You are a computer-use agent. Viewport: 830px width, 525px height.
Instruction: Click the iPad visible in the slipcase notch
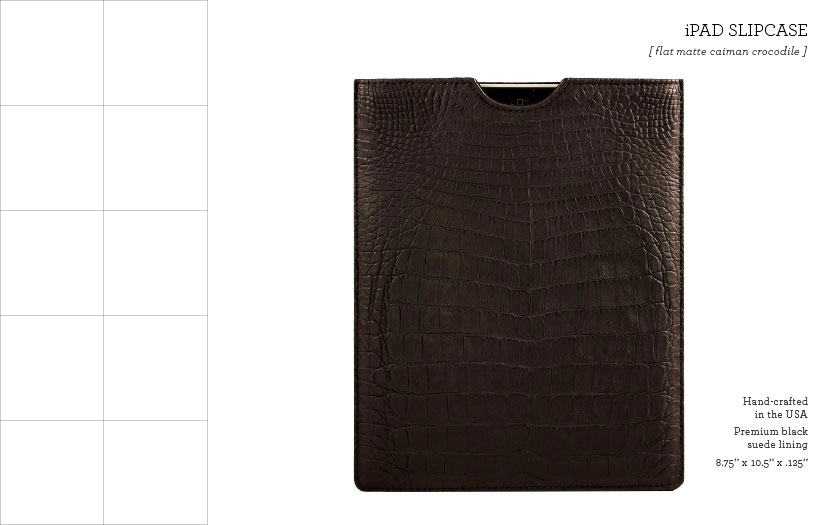click(x=520, y=95)
